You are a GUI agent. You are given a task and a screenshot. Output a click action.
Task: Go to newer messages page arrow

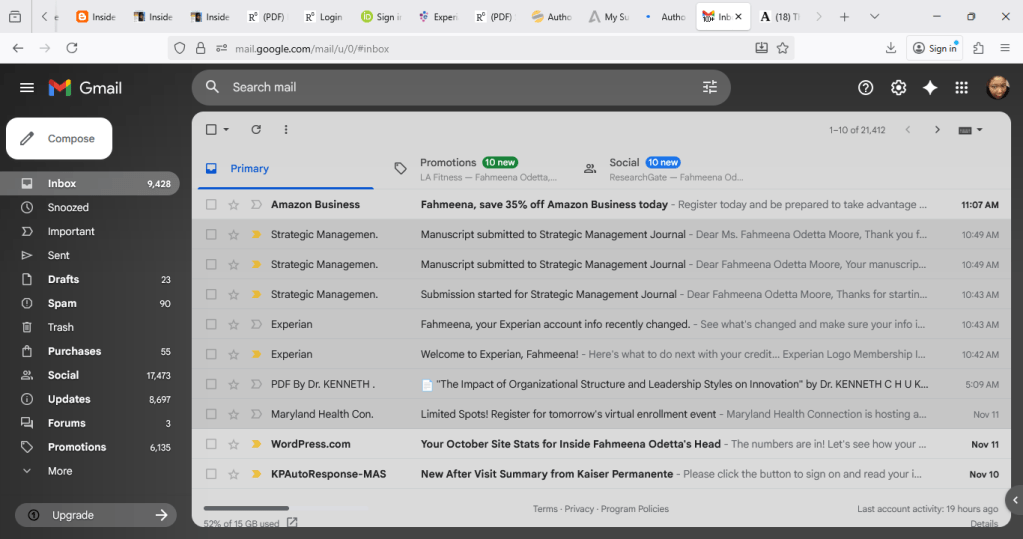908,129
